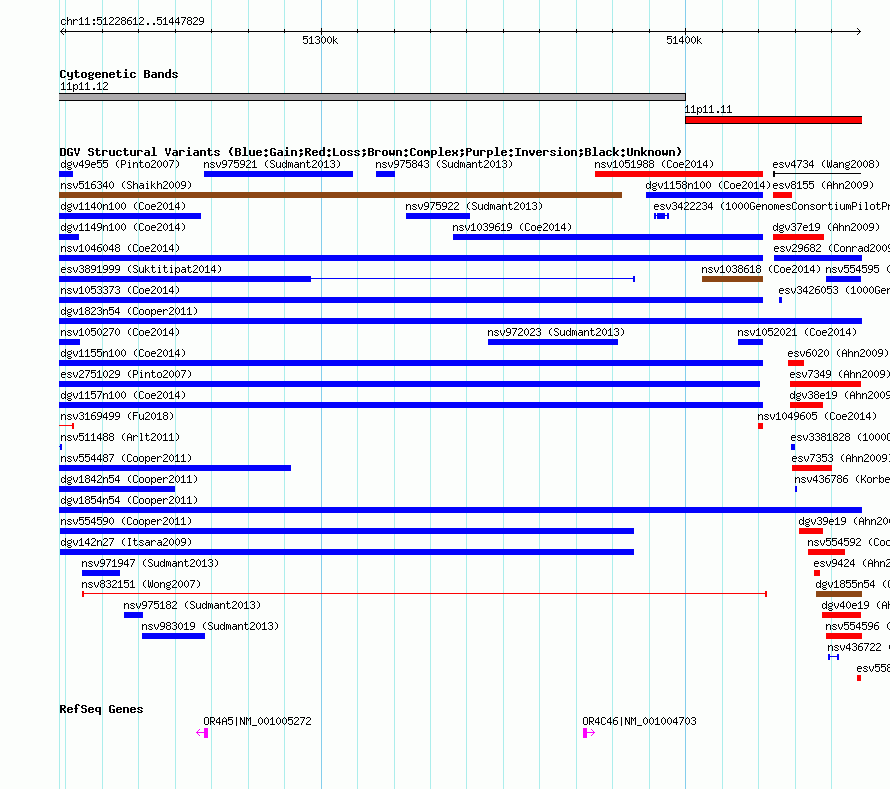Click the nsv983019 (Sudmant2013) gain bar
890x789 pixels.
pyautogui.click(x=173, y=636)
